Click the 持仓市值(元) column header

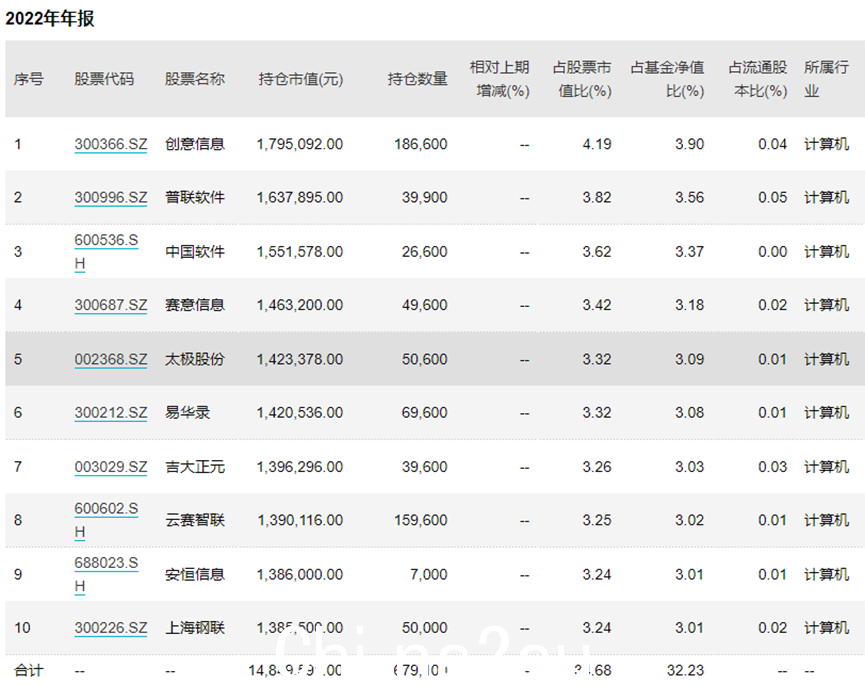coord(301,79)
